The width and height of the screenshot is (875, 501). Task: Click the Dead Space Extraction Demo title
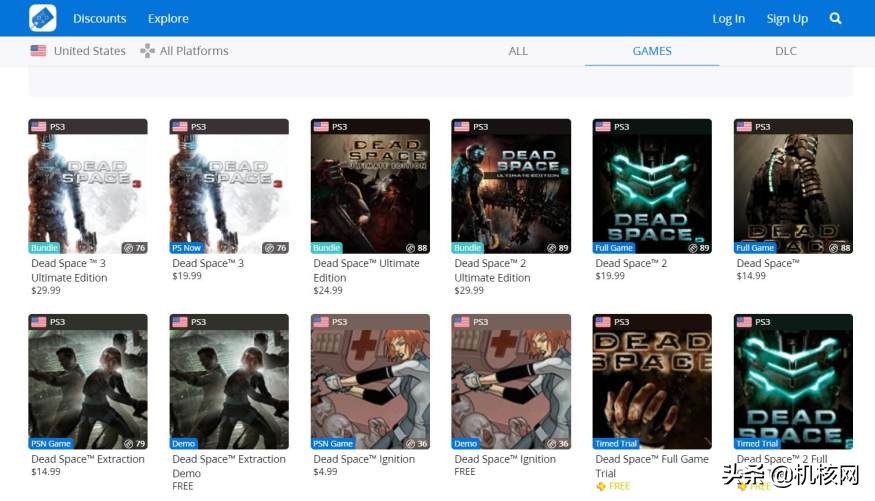(x=229, y=466)
